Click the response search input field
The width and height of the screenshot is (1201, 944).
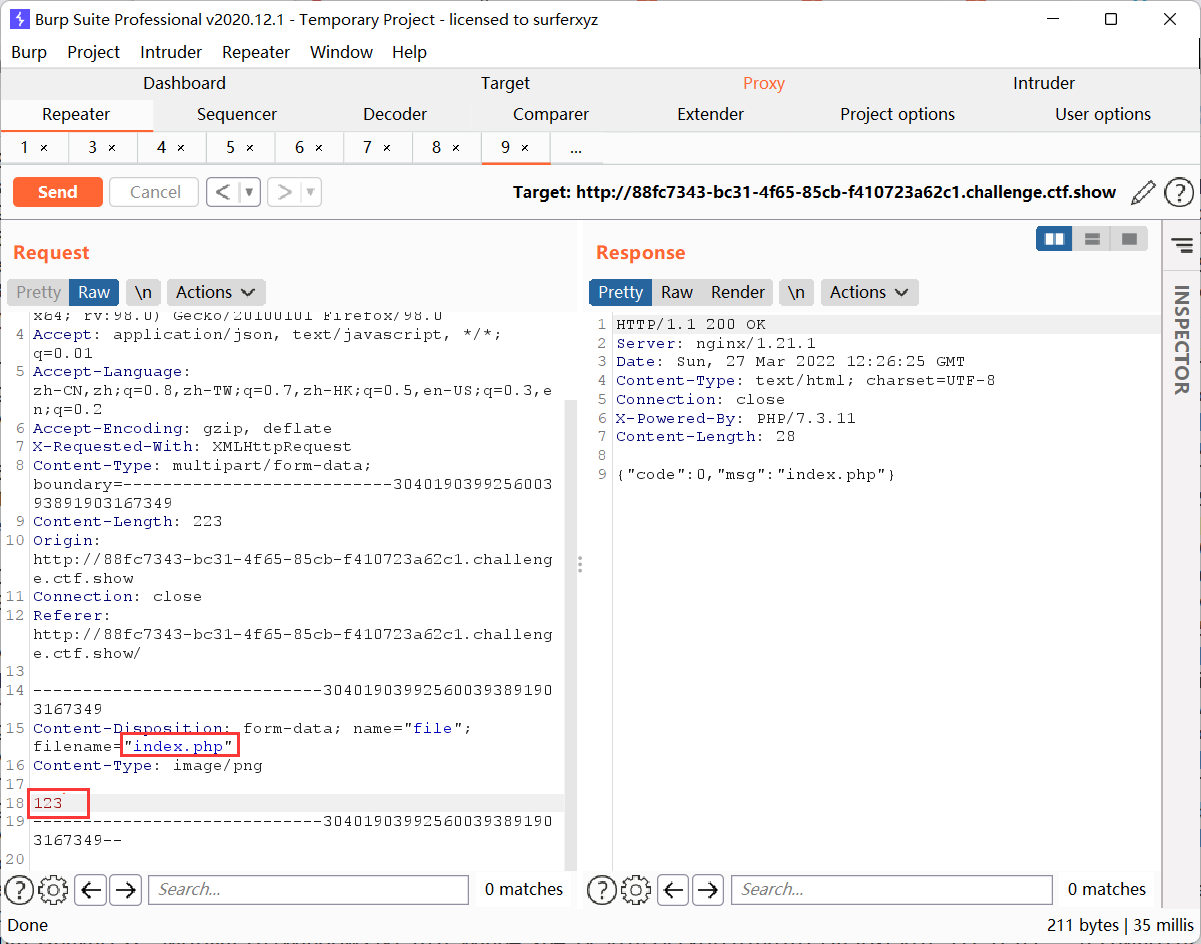click(892, 889)
